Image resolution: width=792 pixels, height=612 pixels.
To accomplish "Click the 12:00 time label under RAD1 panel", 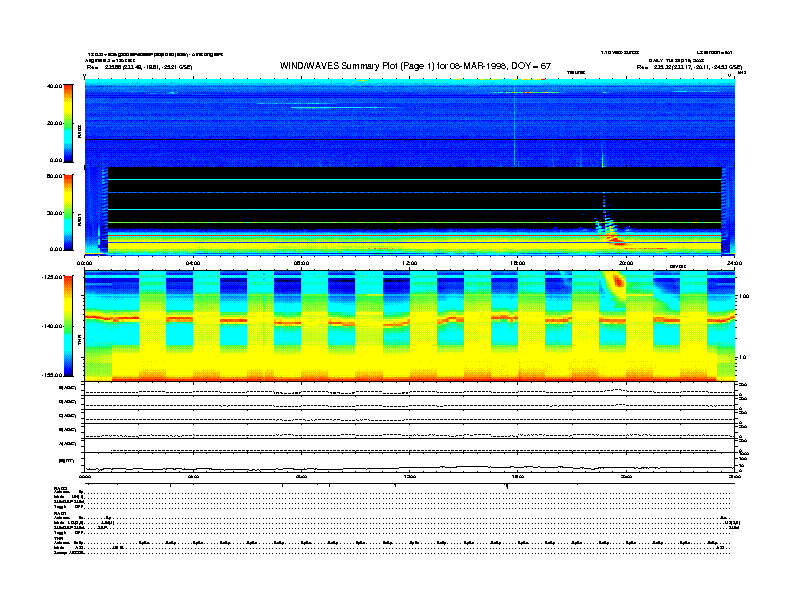I will click(x=410, y=263).
